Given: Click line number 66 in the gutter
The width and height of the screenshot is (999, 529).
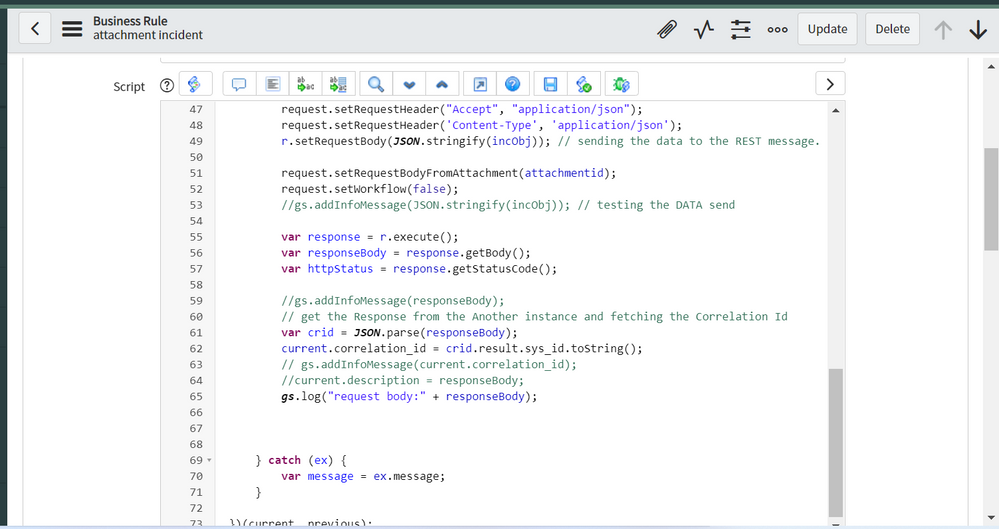Looking at the screenshot, I should coord(196,412).
